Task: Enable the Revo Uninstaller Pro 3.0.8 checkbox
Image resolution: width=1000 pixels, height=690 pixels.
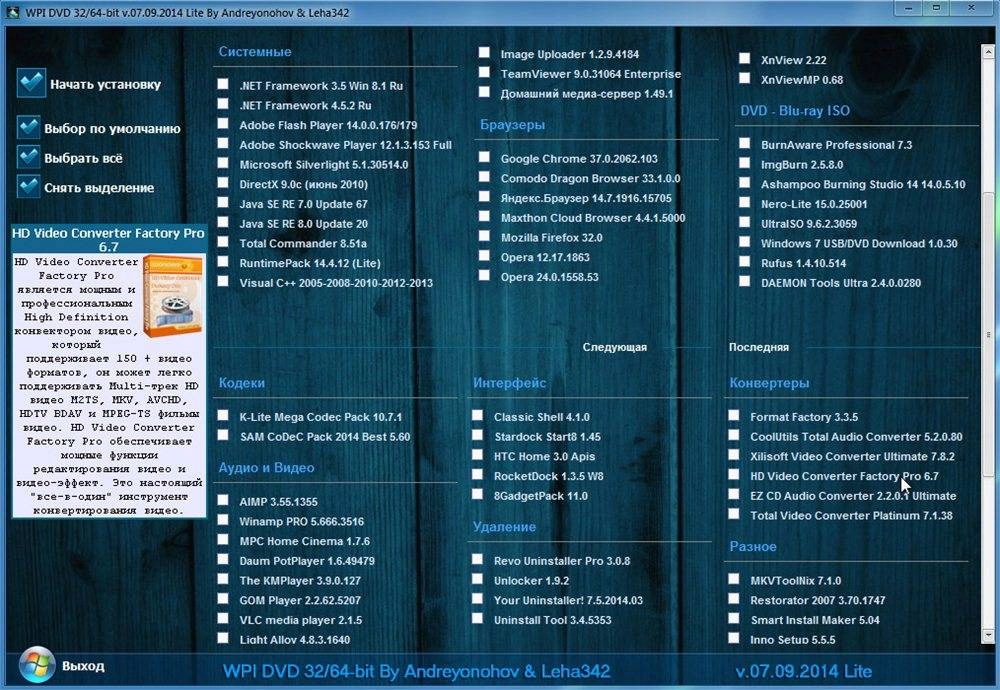Action: click(478, 559)
